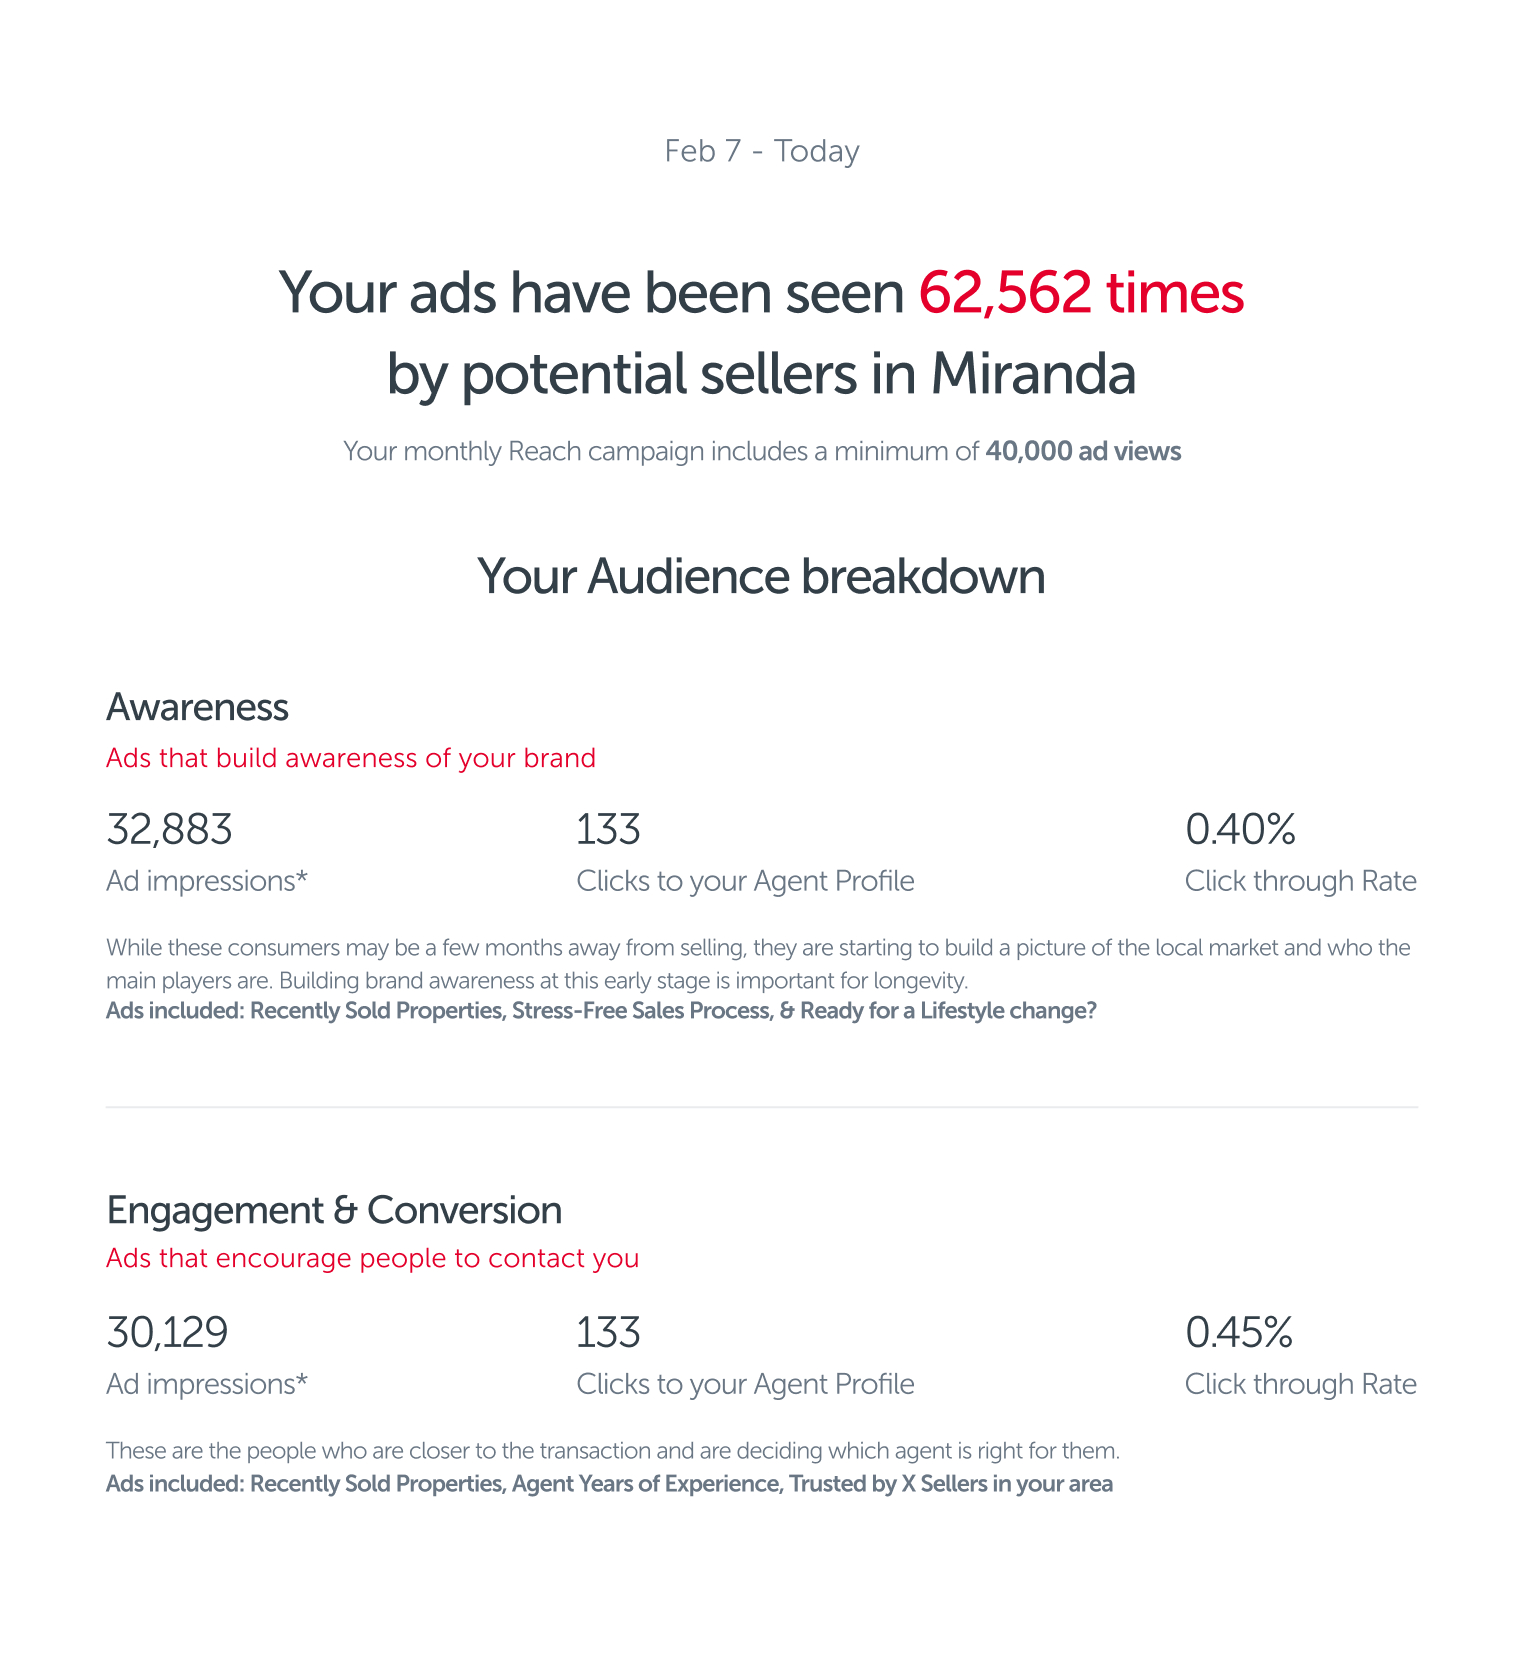The height and width of the screenshot is (1671, 1524).
Task: Select the 133 clicks figure under Awareness
Action: (608, 830)
